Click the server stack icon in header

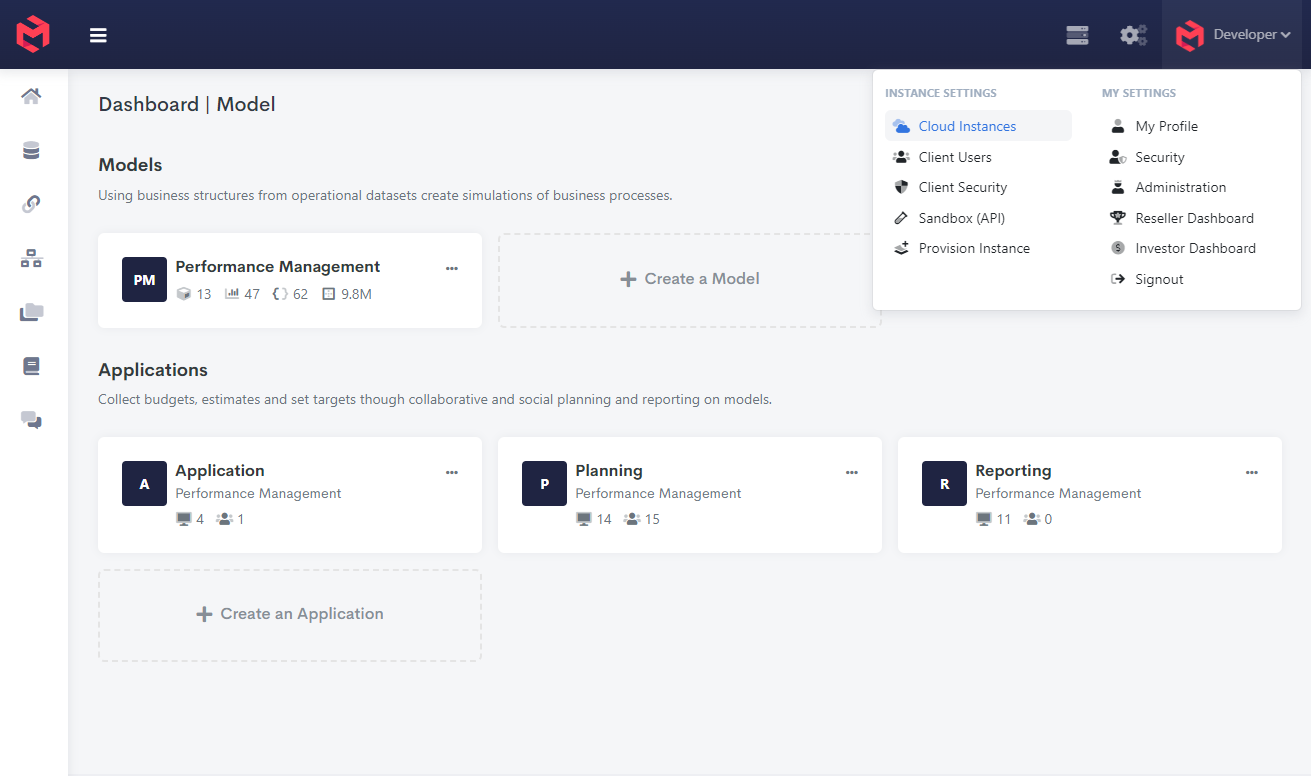click(x=1077, y=35)
